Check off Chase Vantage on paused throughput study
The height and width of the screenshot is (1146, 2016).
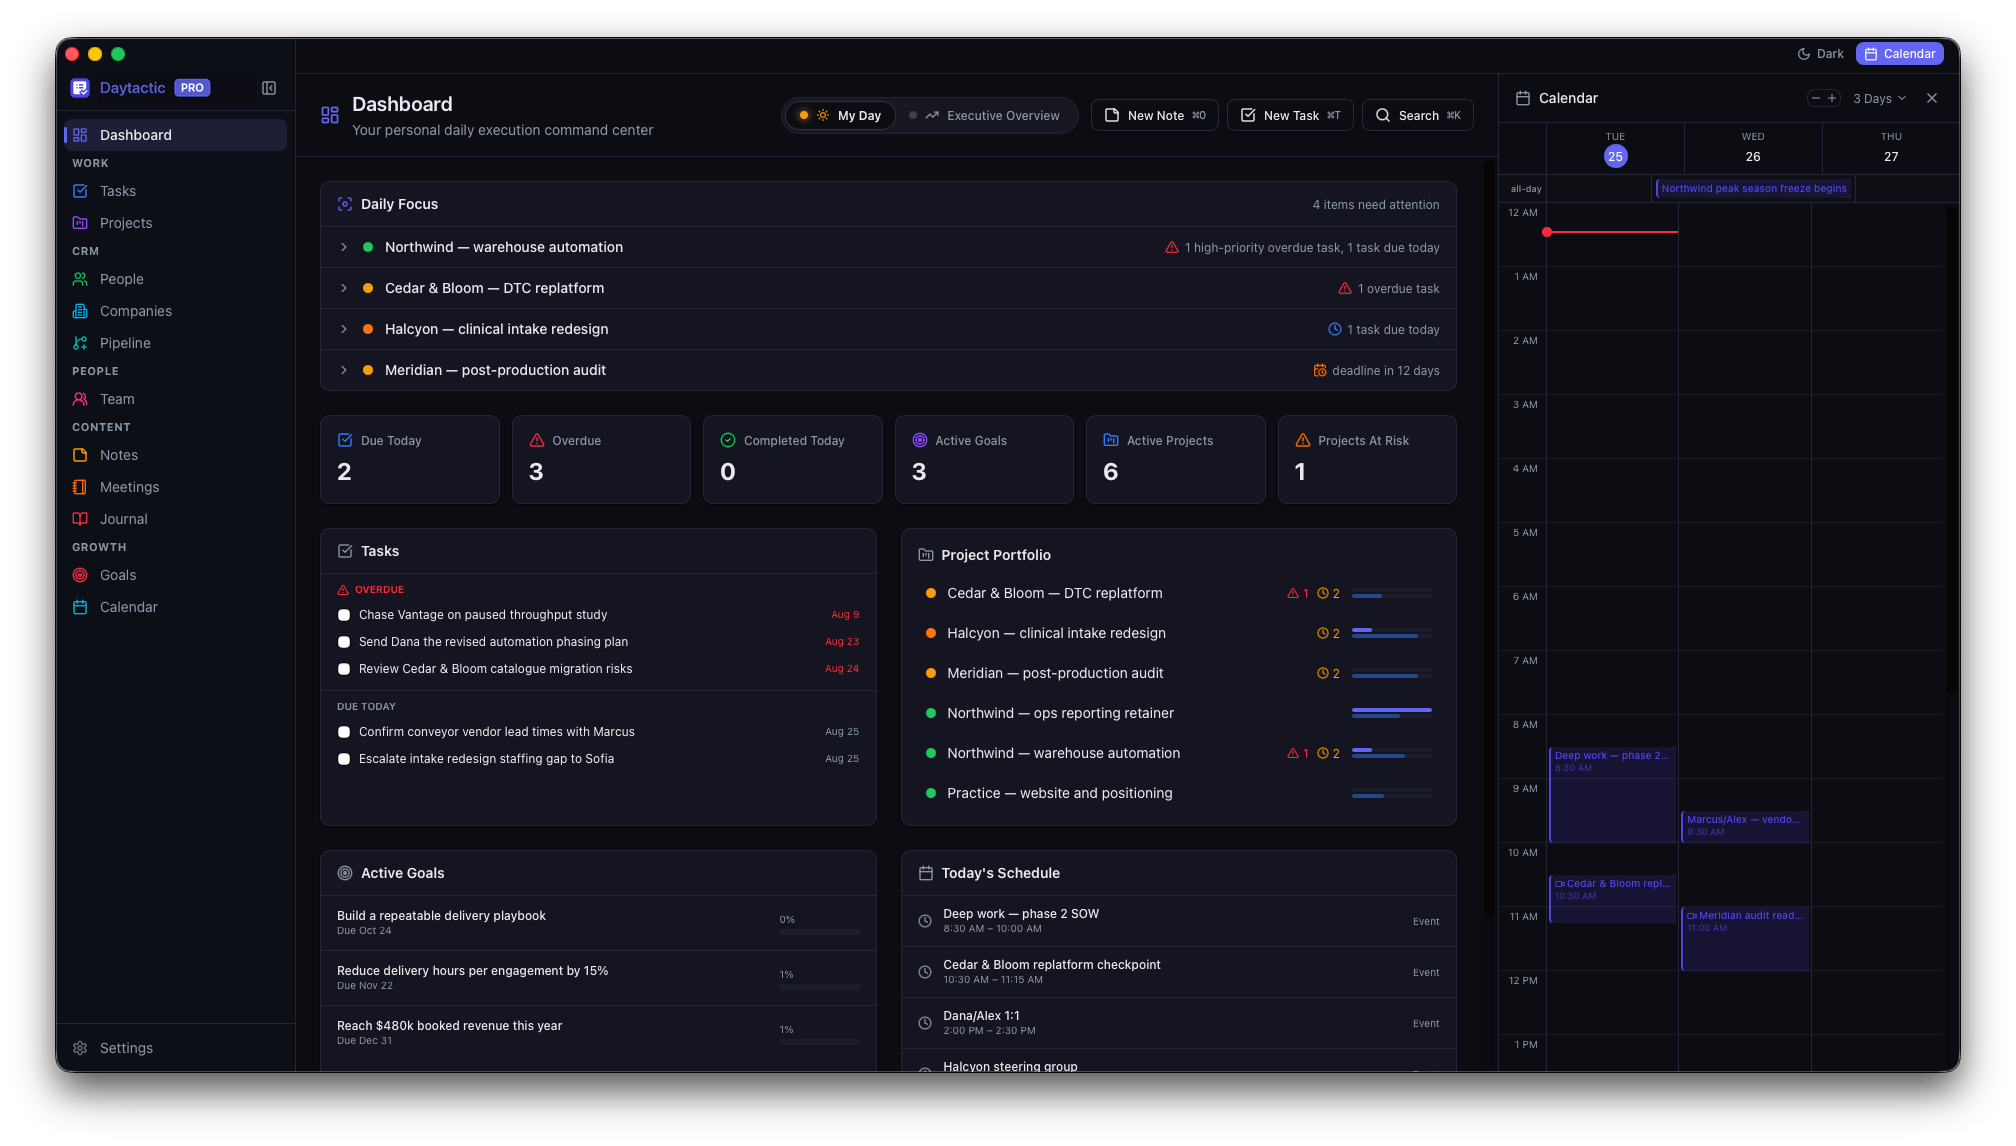[x=344, y=615]
